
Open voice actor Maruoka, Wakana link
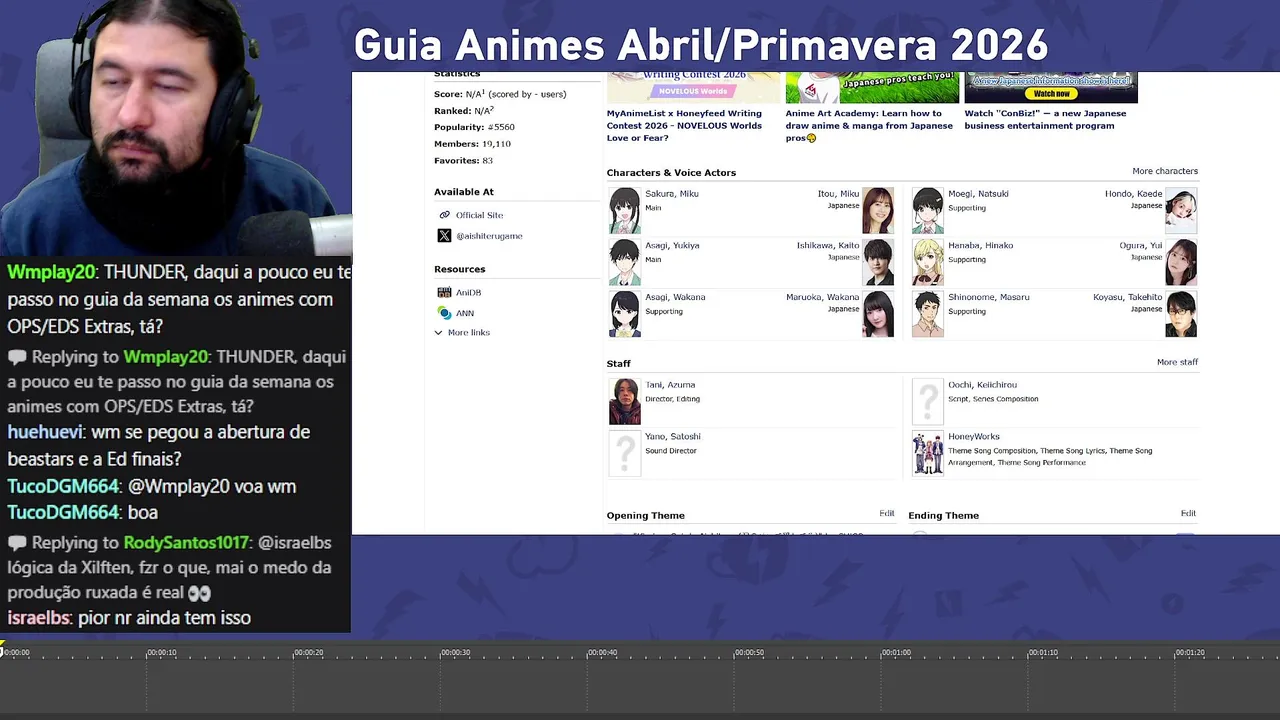822,297
